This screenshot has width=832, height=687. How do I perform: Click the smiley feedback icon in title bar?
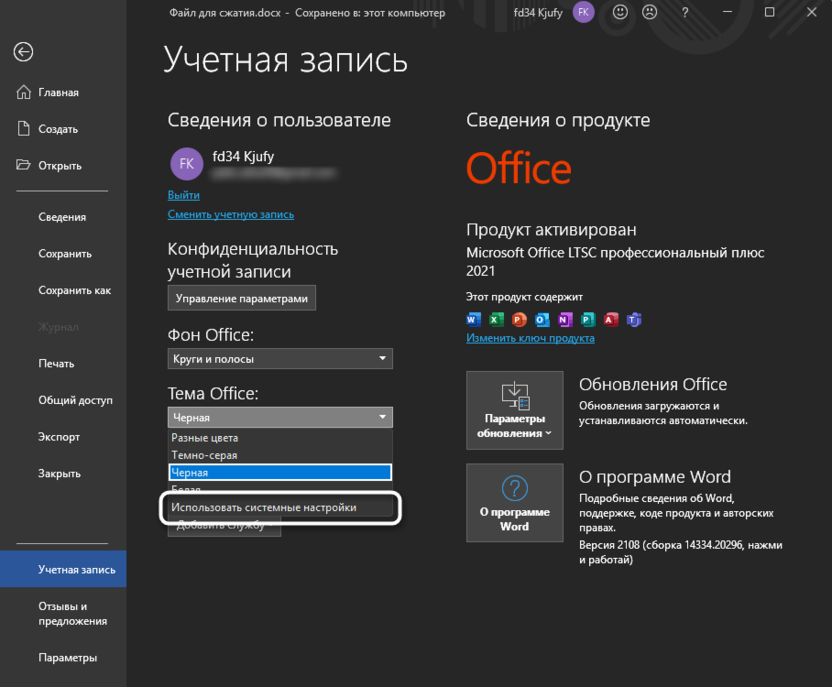coord(619,13)
